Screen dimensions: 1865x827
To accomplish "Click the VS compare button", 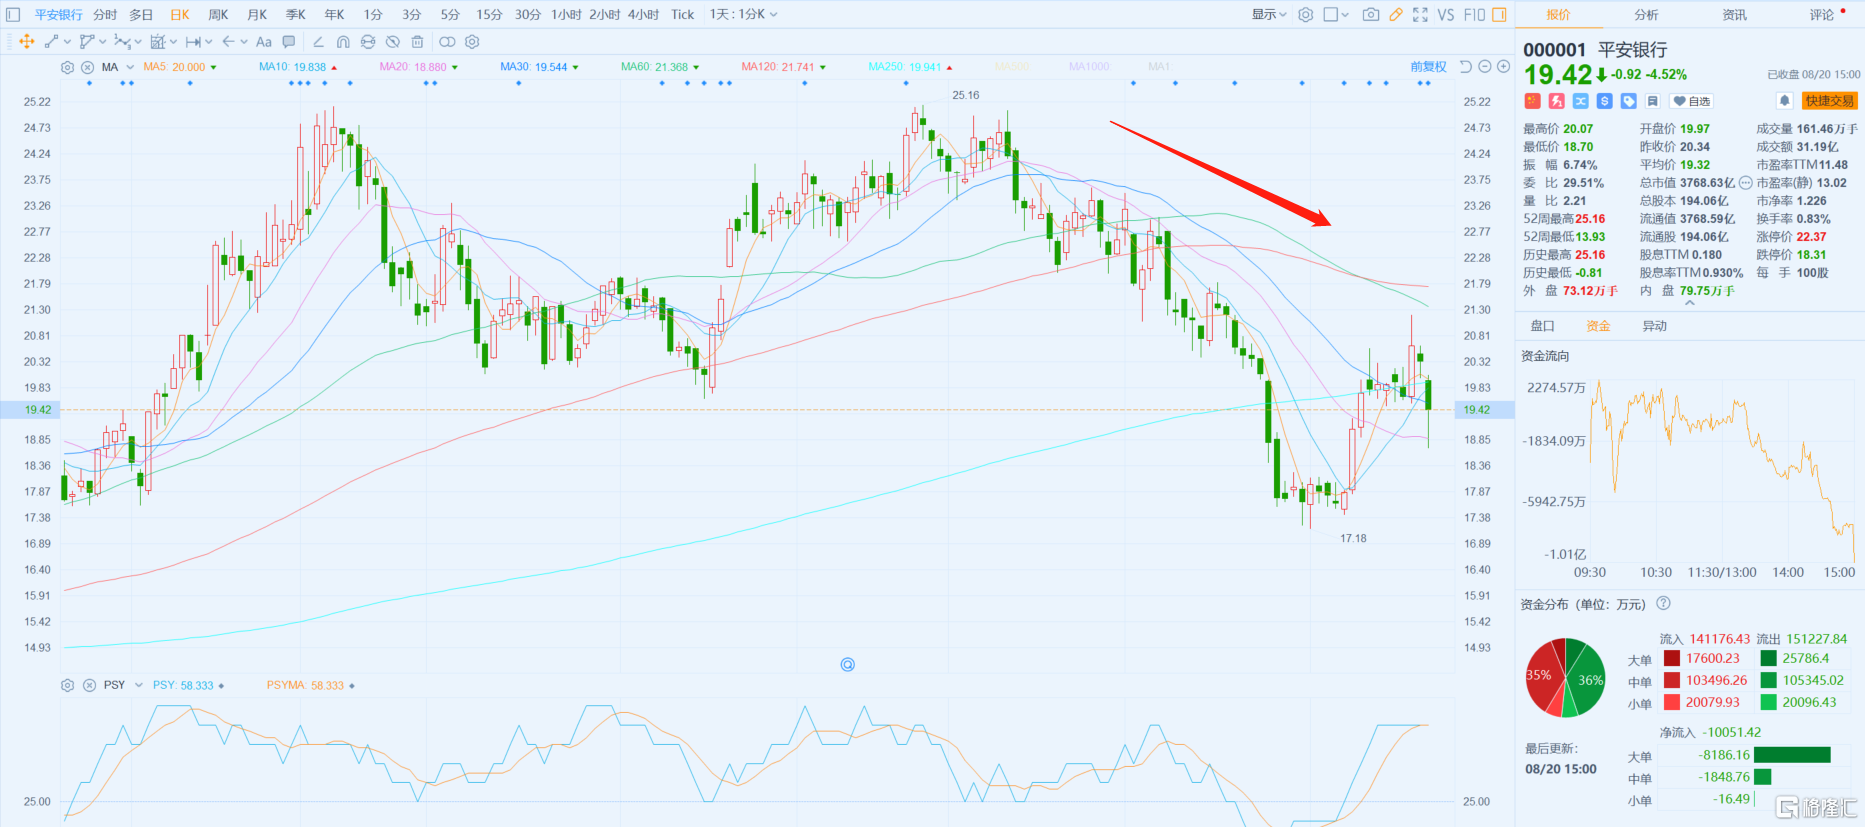I will pyautogui.click(x=1446, y=14).
